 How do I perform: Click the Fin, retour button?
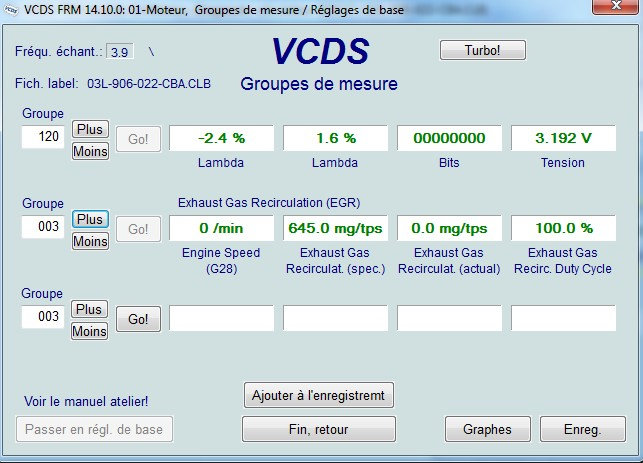click(319, 429)
